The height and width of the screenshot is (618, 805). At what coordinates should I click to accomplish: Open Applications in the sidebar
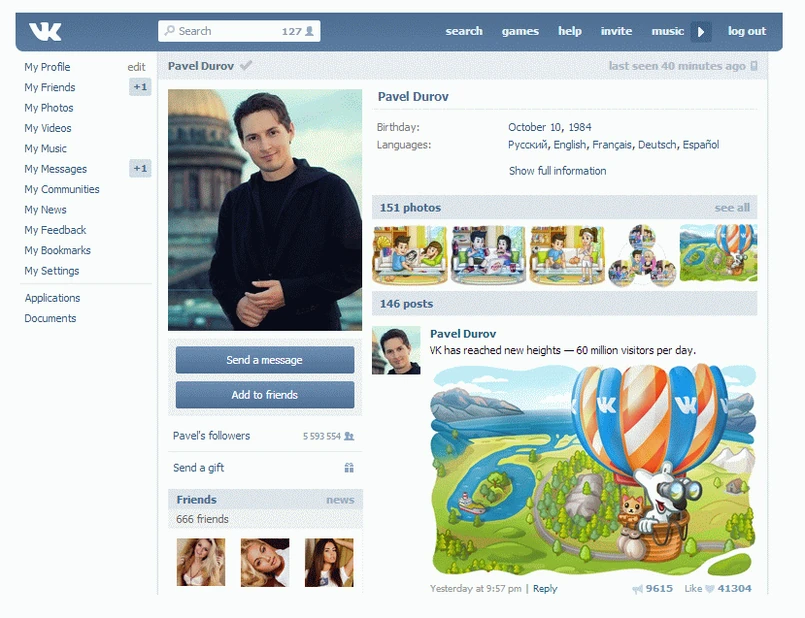tap(52, 298)
